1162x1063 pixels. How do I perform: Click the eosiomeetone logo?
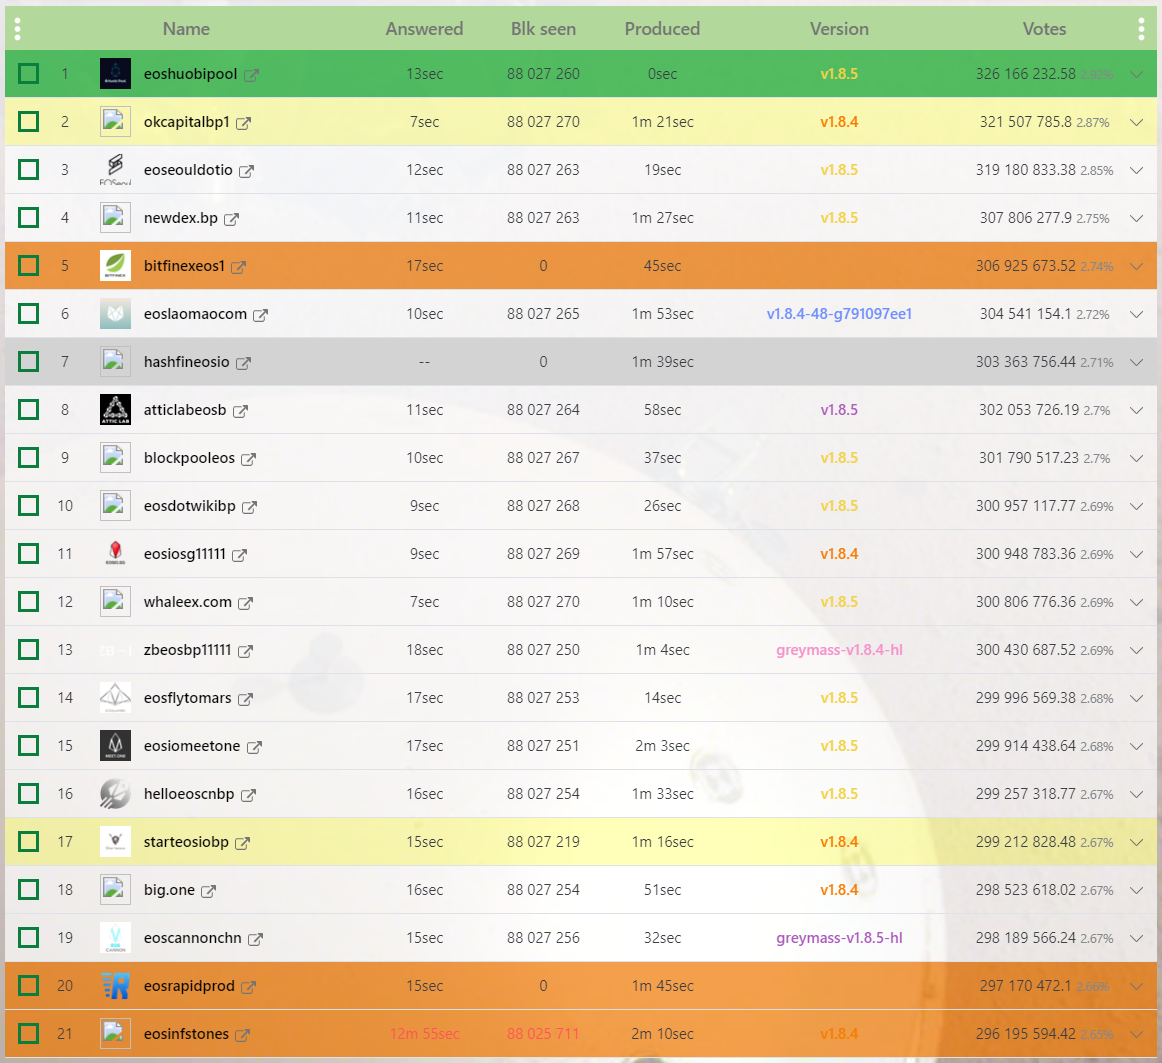(x=115, y=745)
